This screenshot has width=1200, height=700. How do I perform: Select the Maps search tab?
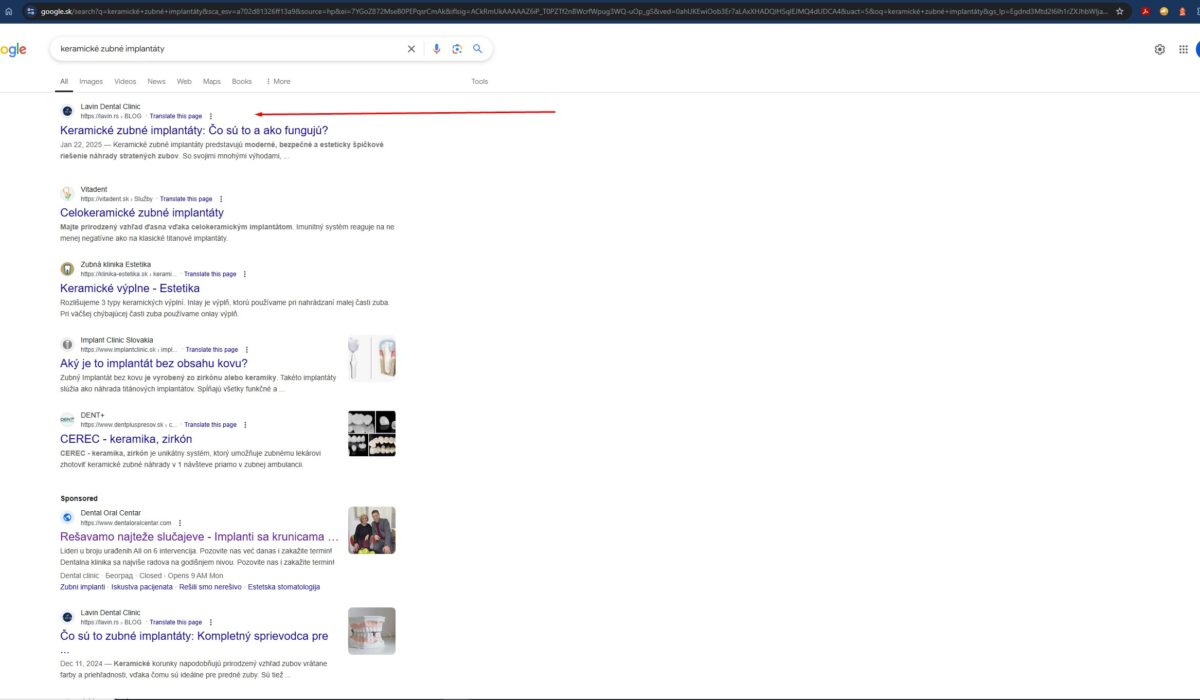point(212,81)
